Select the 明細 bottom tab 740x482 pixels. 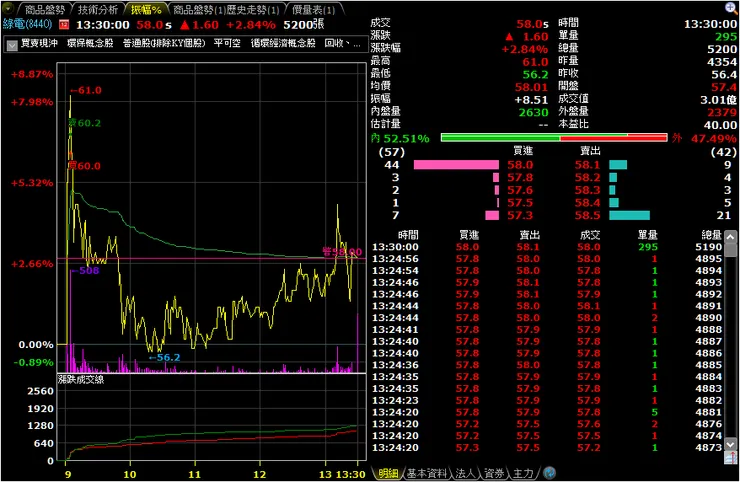[x=388, y=473]
